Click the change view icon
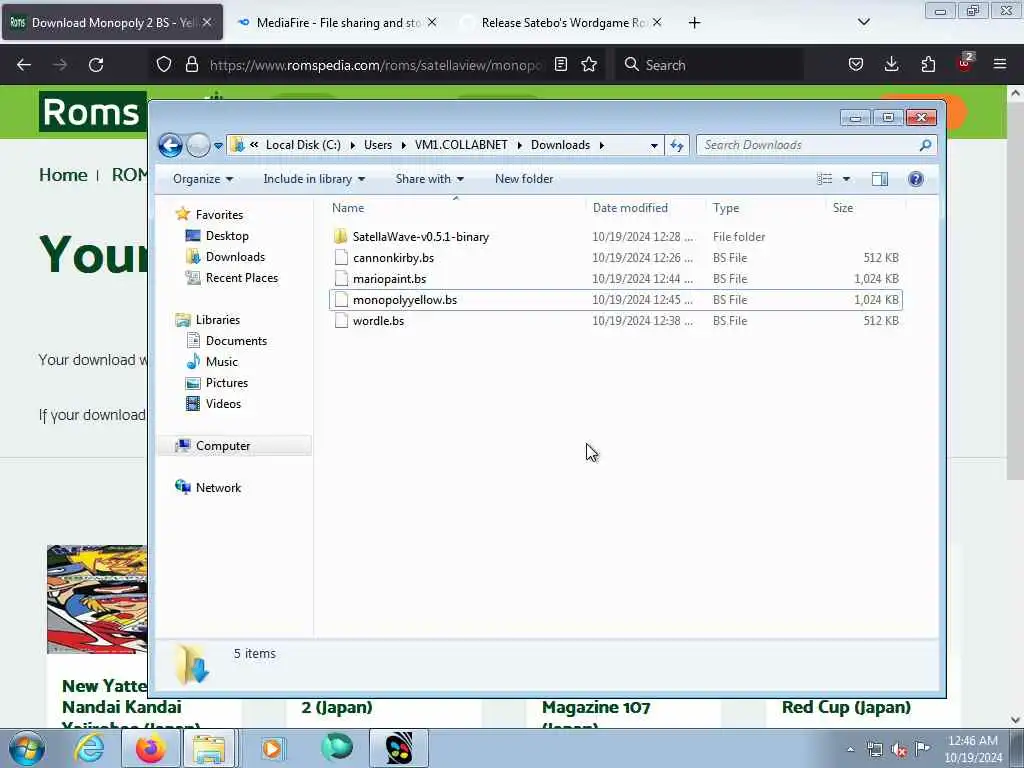Screen dimensions: 1024x768 pyautogui.click(x=825, y=179)
